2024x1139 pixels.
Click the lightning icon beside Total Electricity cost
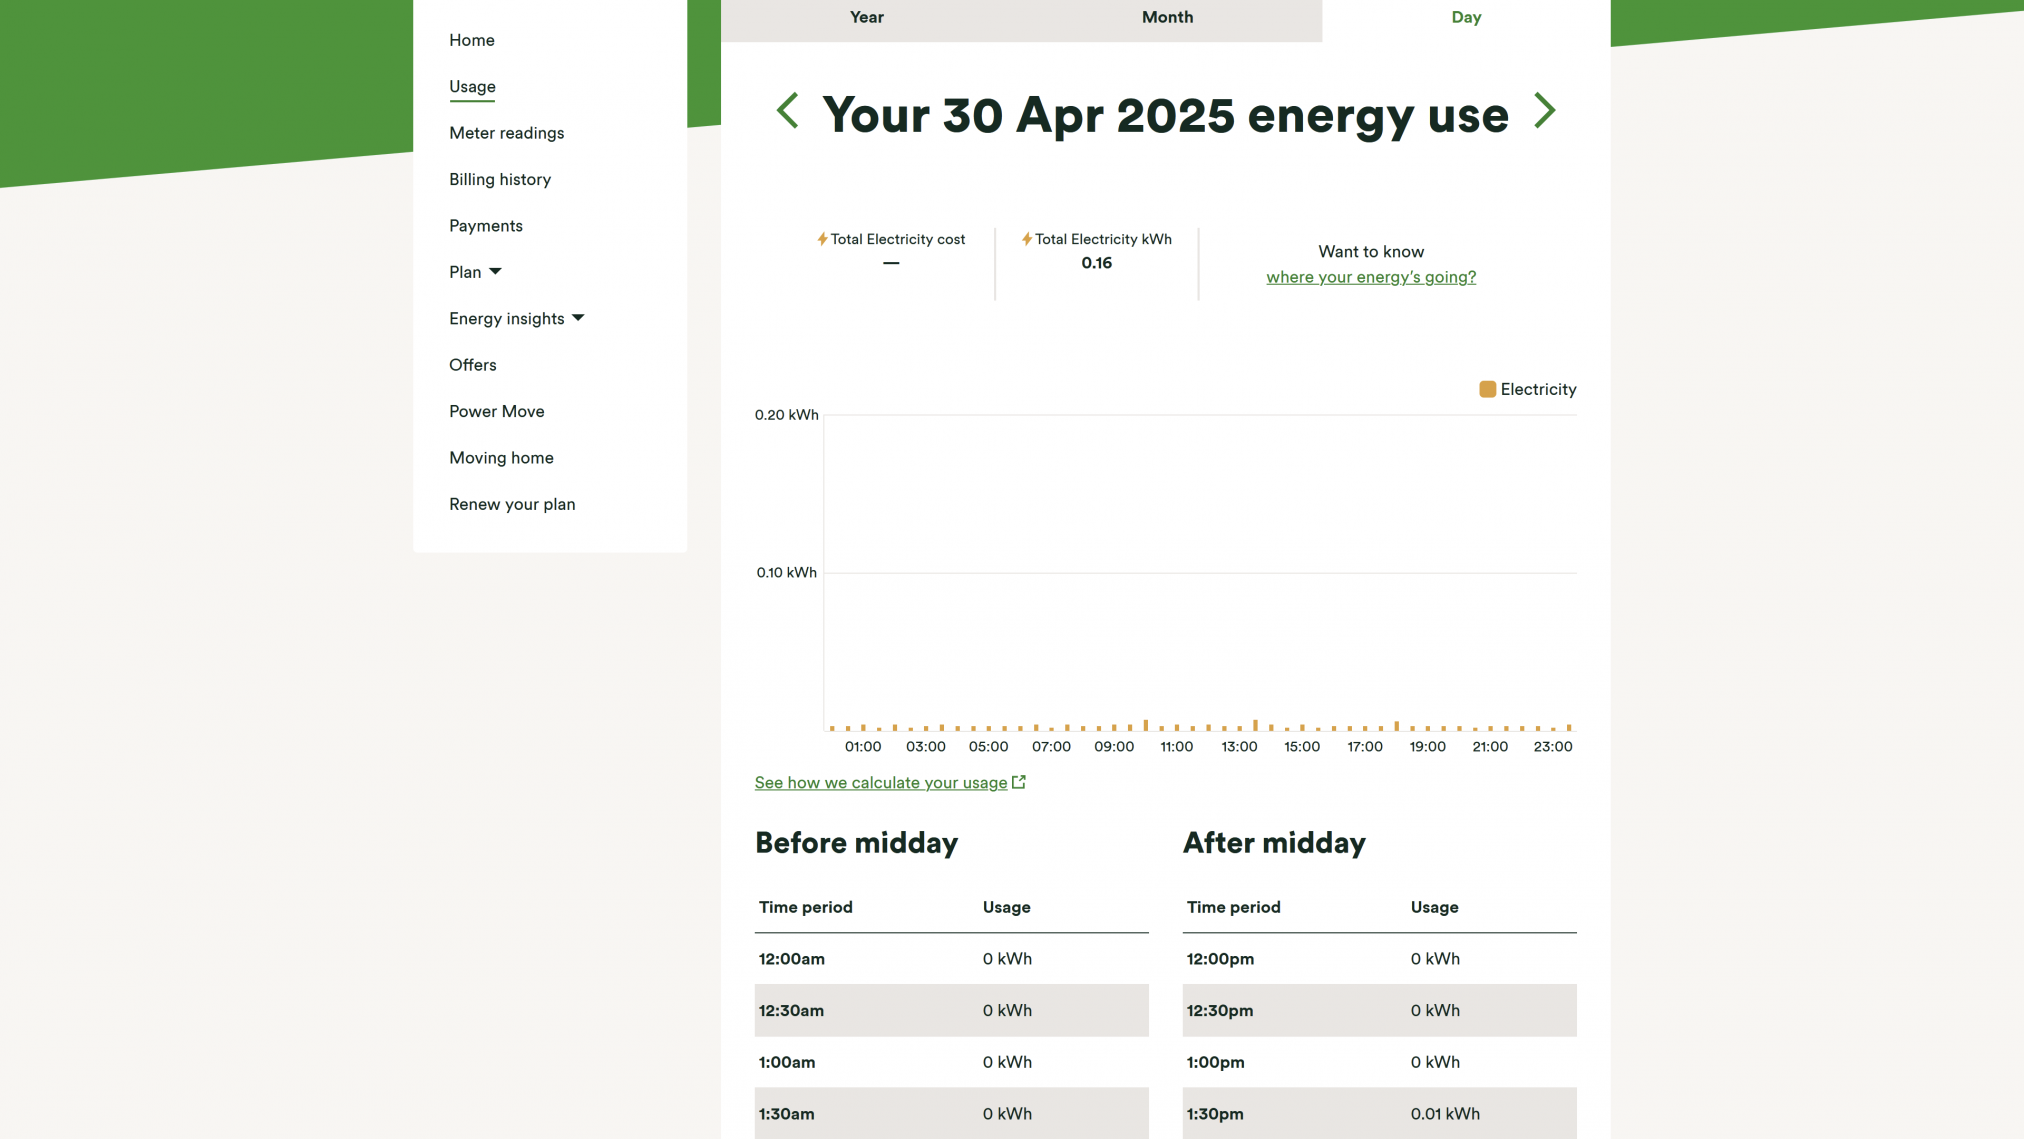tap(822, 239)
